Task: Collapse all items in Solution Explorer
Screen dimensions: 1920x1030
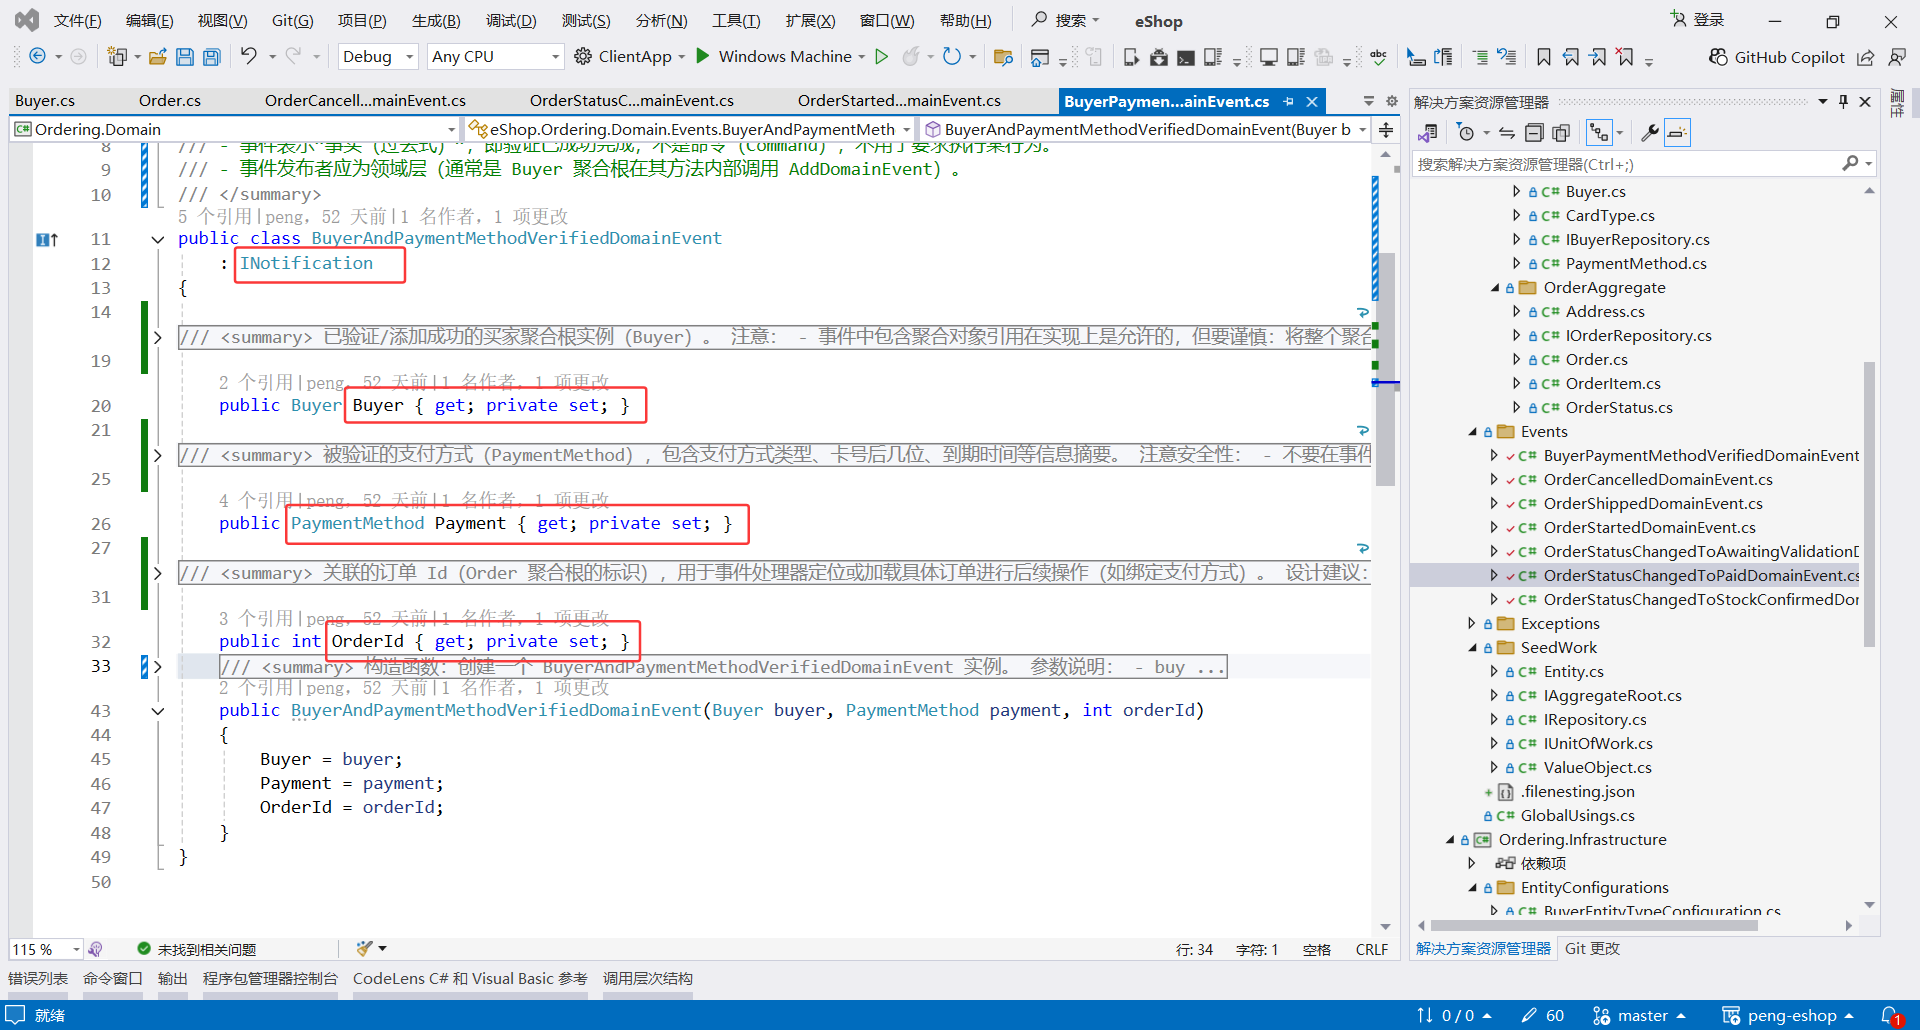Action: [1534, 132]
